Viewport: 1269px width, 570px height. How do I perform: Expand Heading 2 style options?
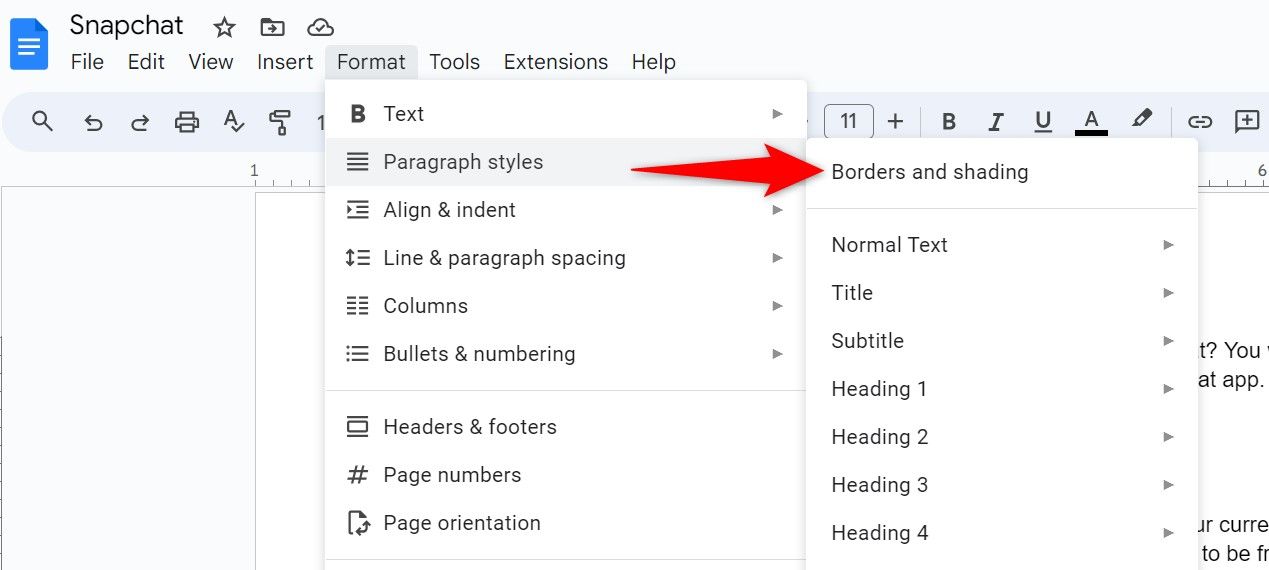point(1002,437)
